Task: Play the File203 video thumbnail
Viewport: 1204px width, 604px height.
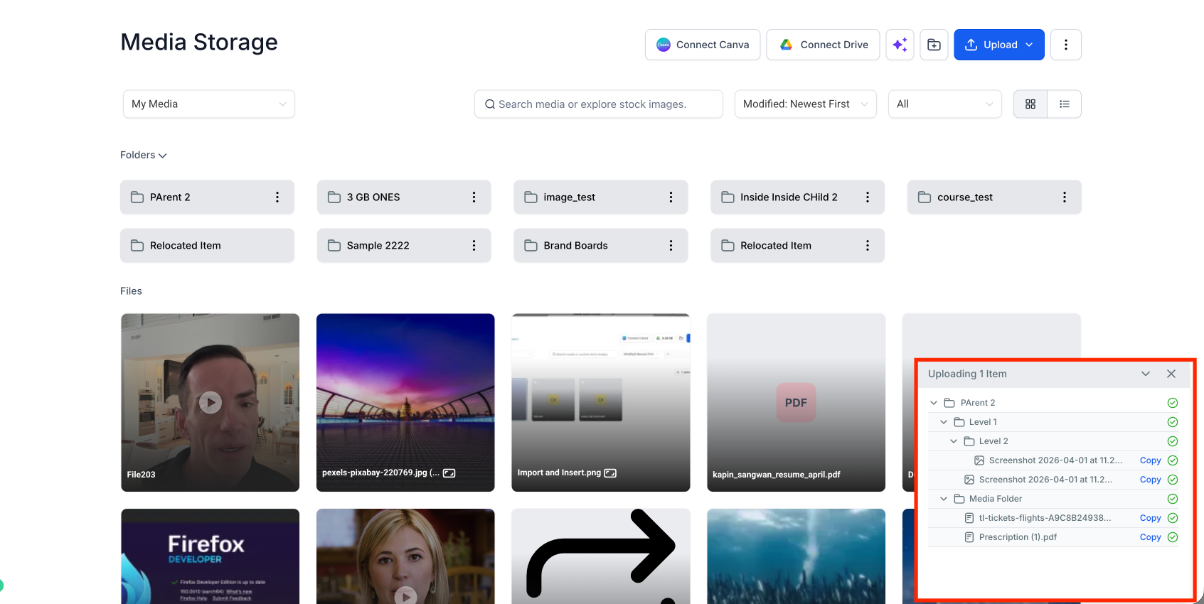Action: 210,402
